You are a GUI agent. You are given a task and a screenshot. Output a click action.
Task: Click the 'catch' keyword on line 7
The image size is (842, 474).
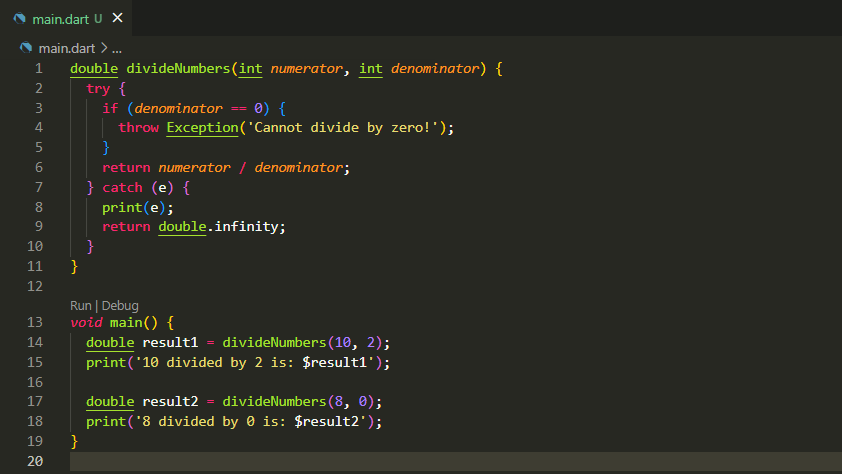point(122,187)
